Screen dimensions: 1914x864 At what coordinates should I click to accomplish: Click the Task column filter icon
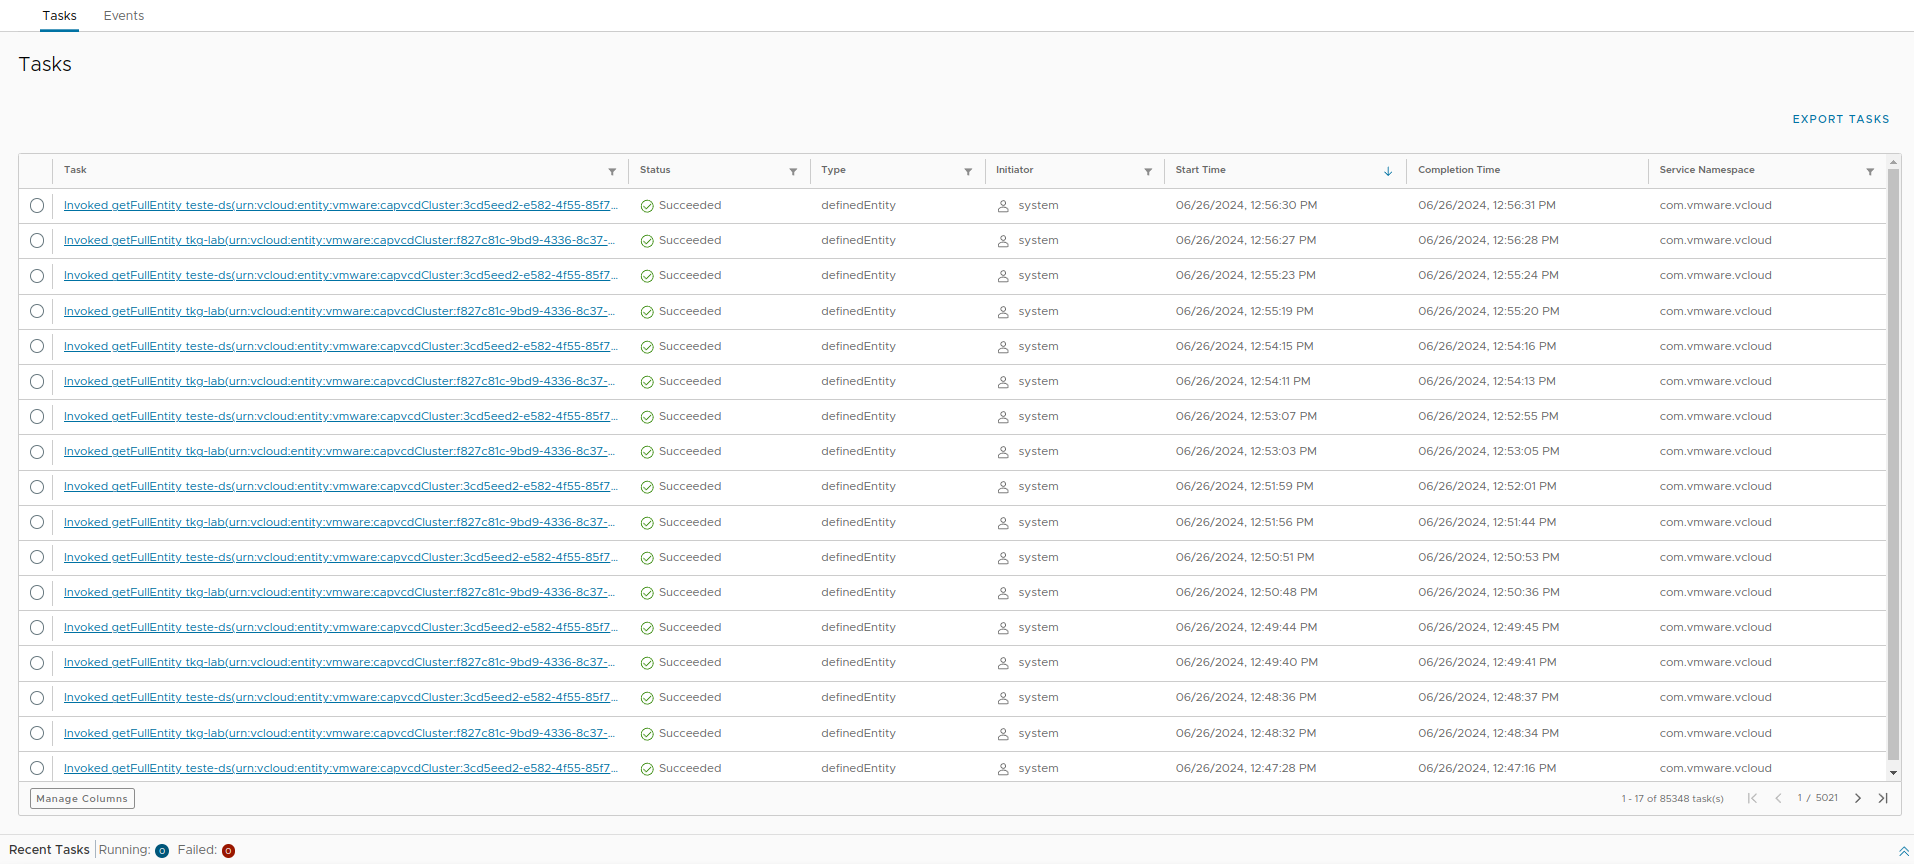click(x=612, y=172)
